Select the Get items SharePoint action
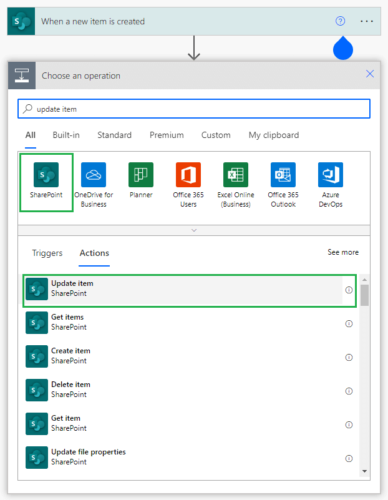This screenshot has height=500, width=388. pyautogui.click(x=189, y=323)
